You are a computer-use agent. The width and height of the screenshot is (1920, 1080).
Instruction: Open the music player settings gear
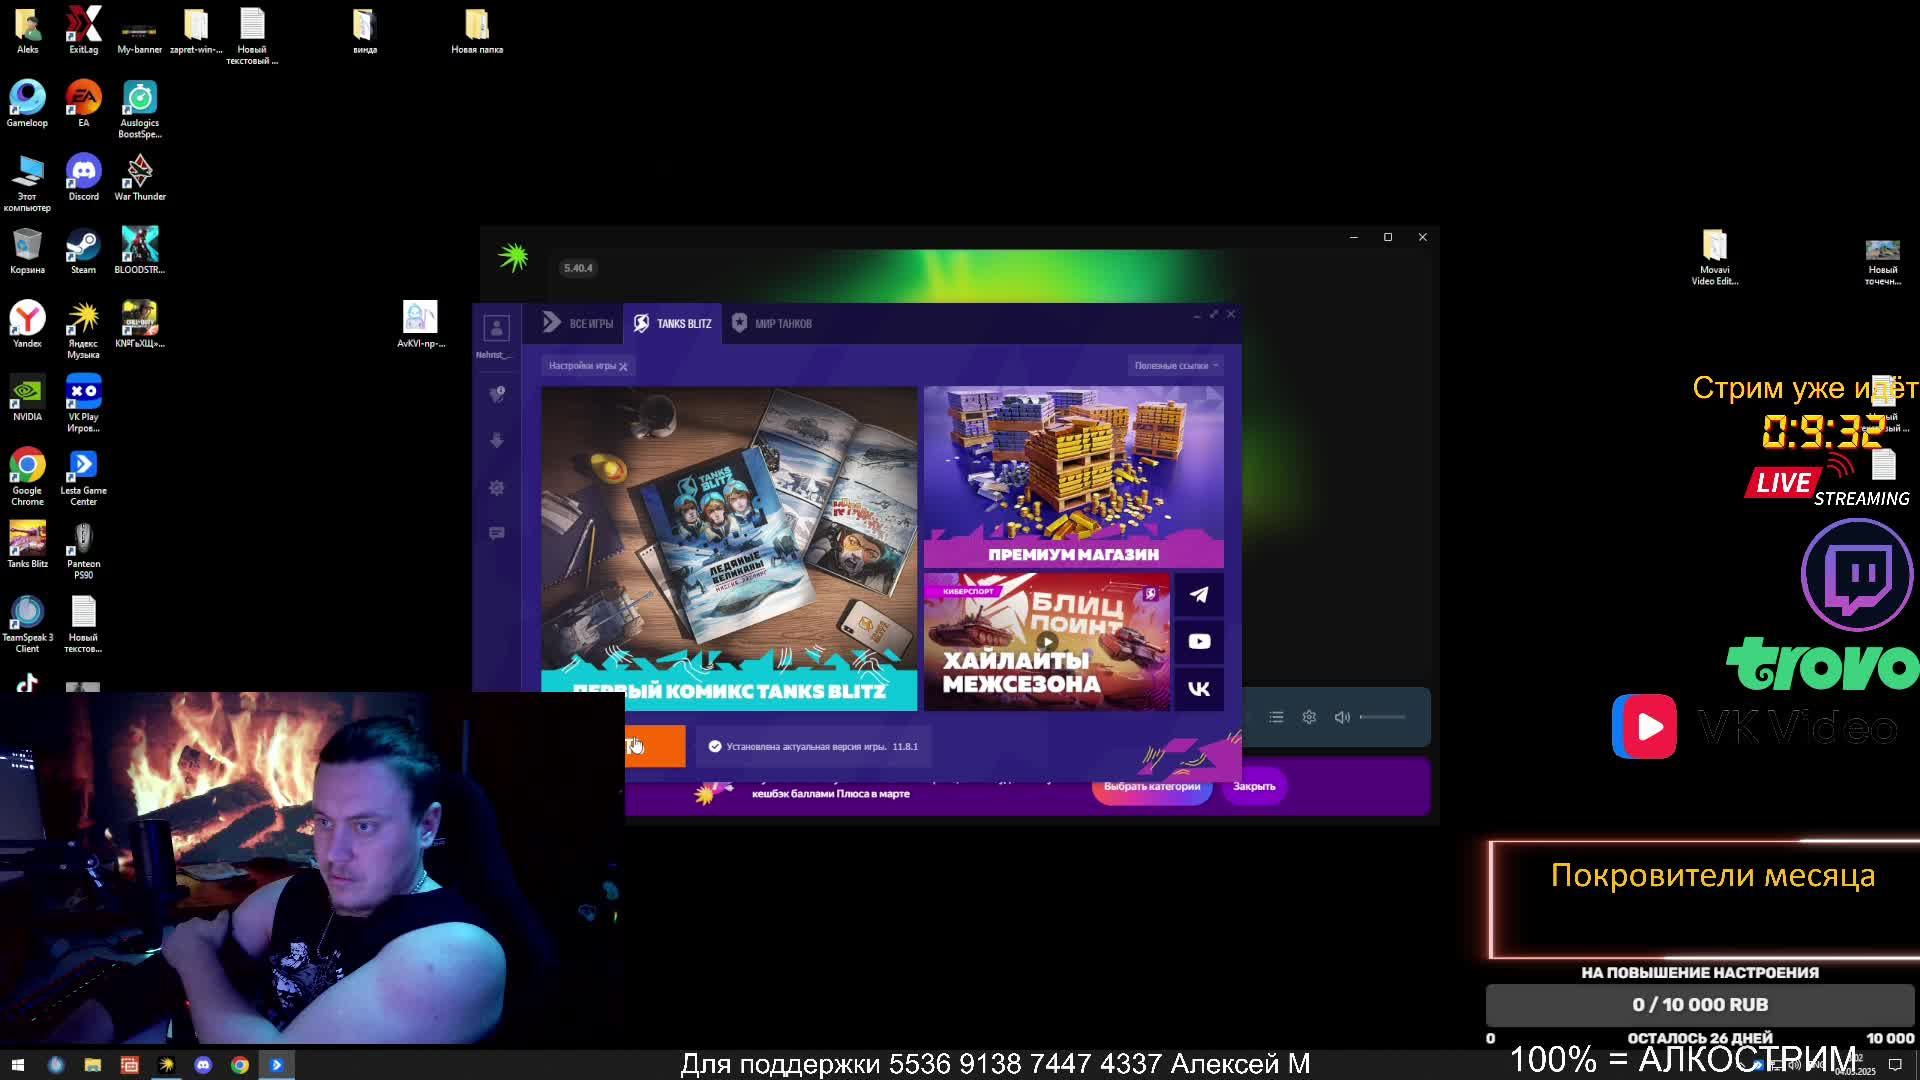[x=1309, y=717]
